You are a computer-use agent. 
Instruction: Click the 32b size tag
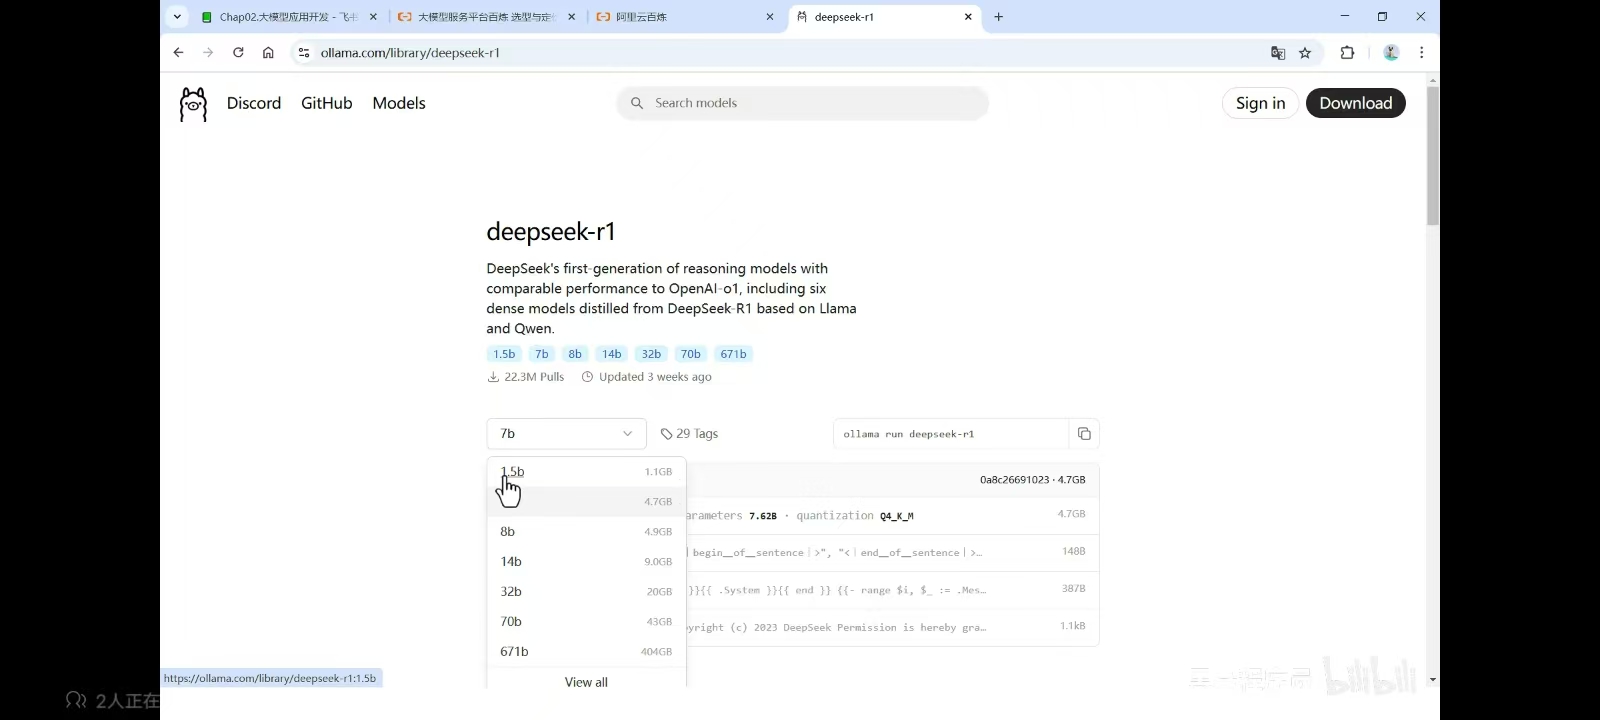pyautogui.click(x=651, y=354)
